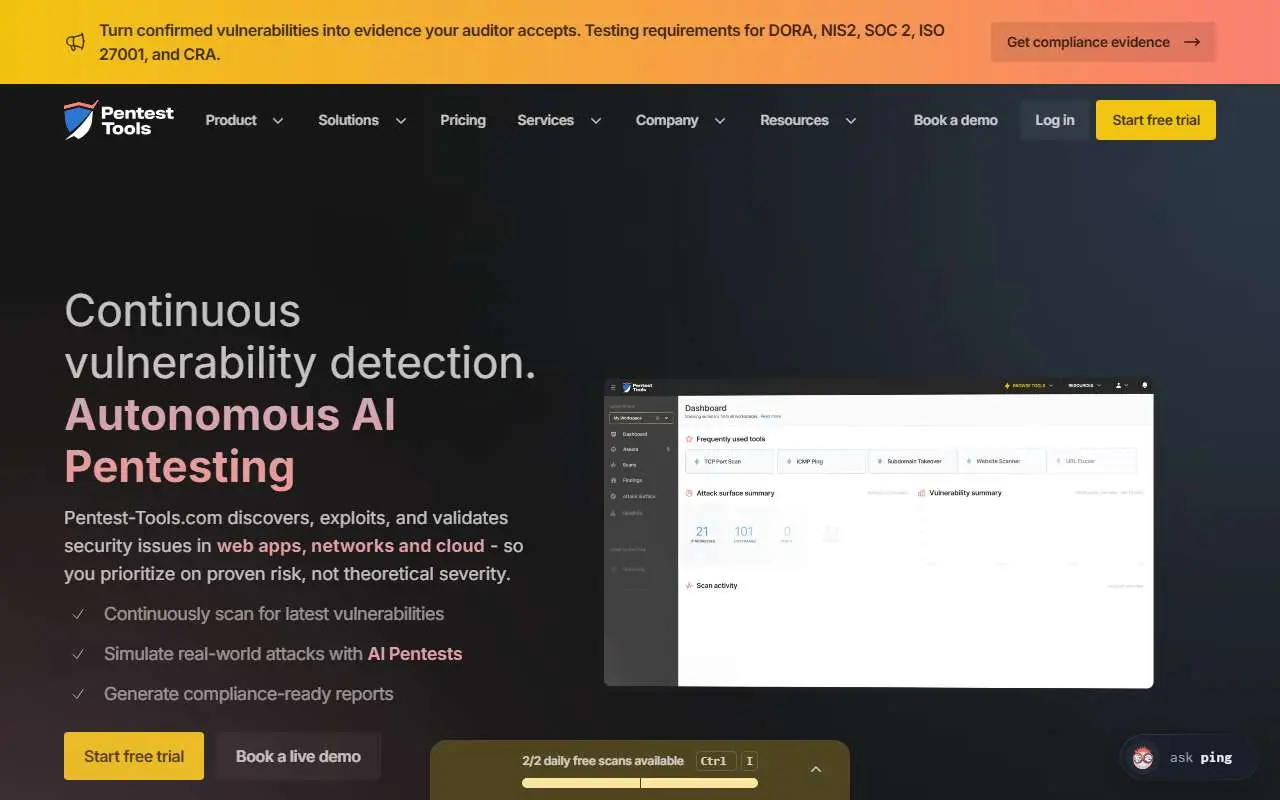This screenshot has width=1280, height=800.
Task: Choose Website Scanner in the dashboard preview
Action: point(1002,461)
